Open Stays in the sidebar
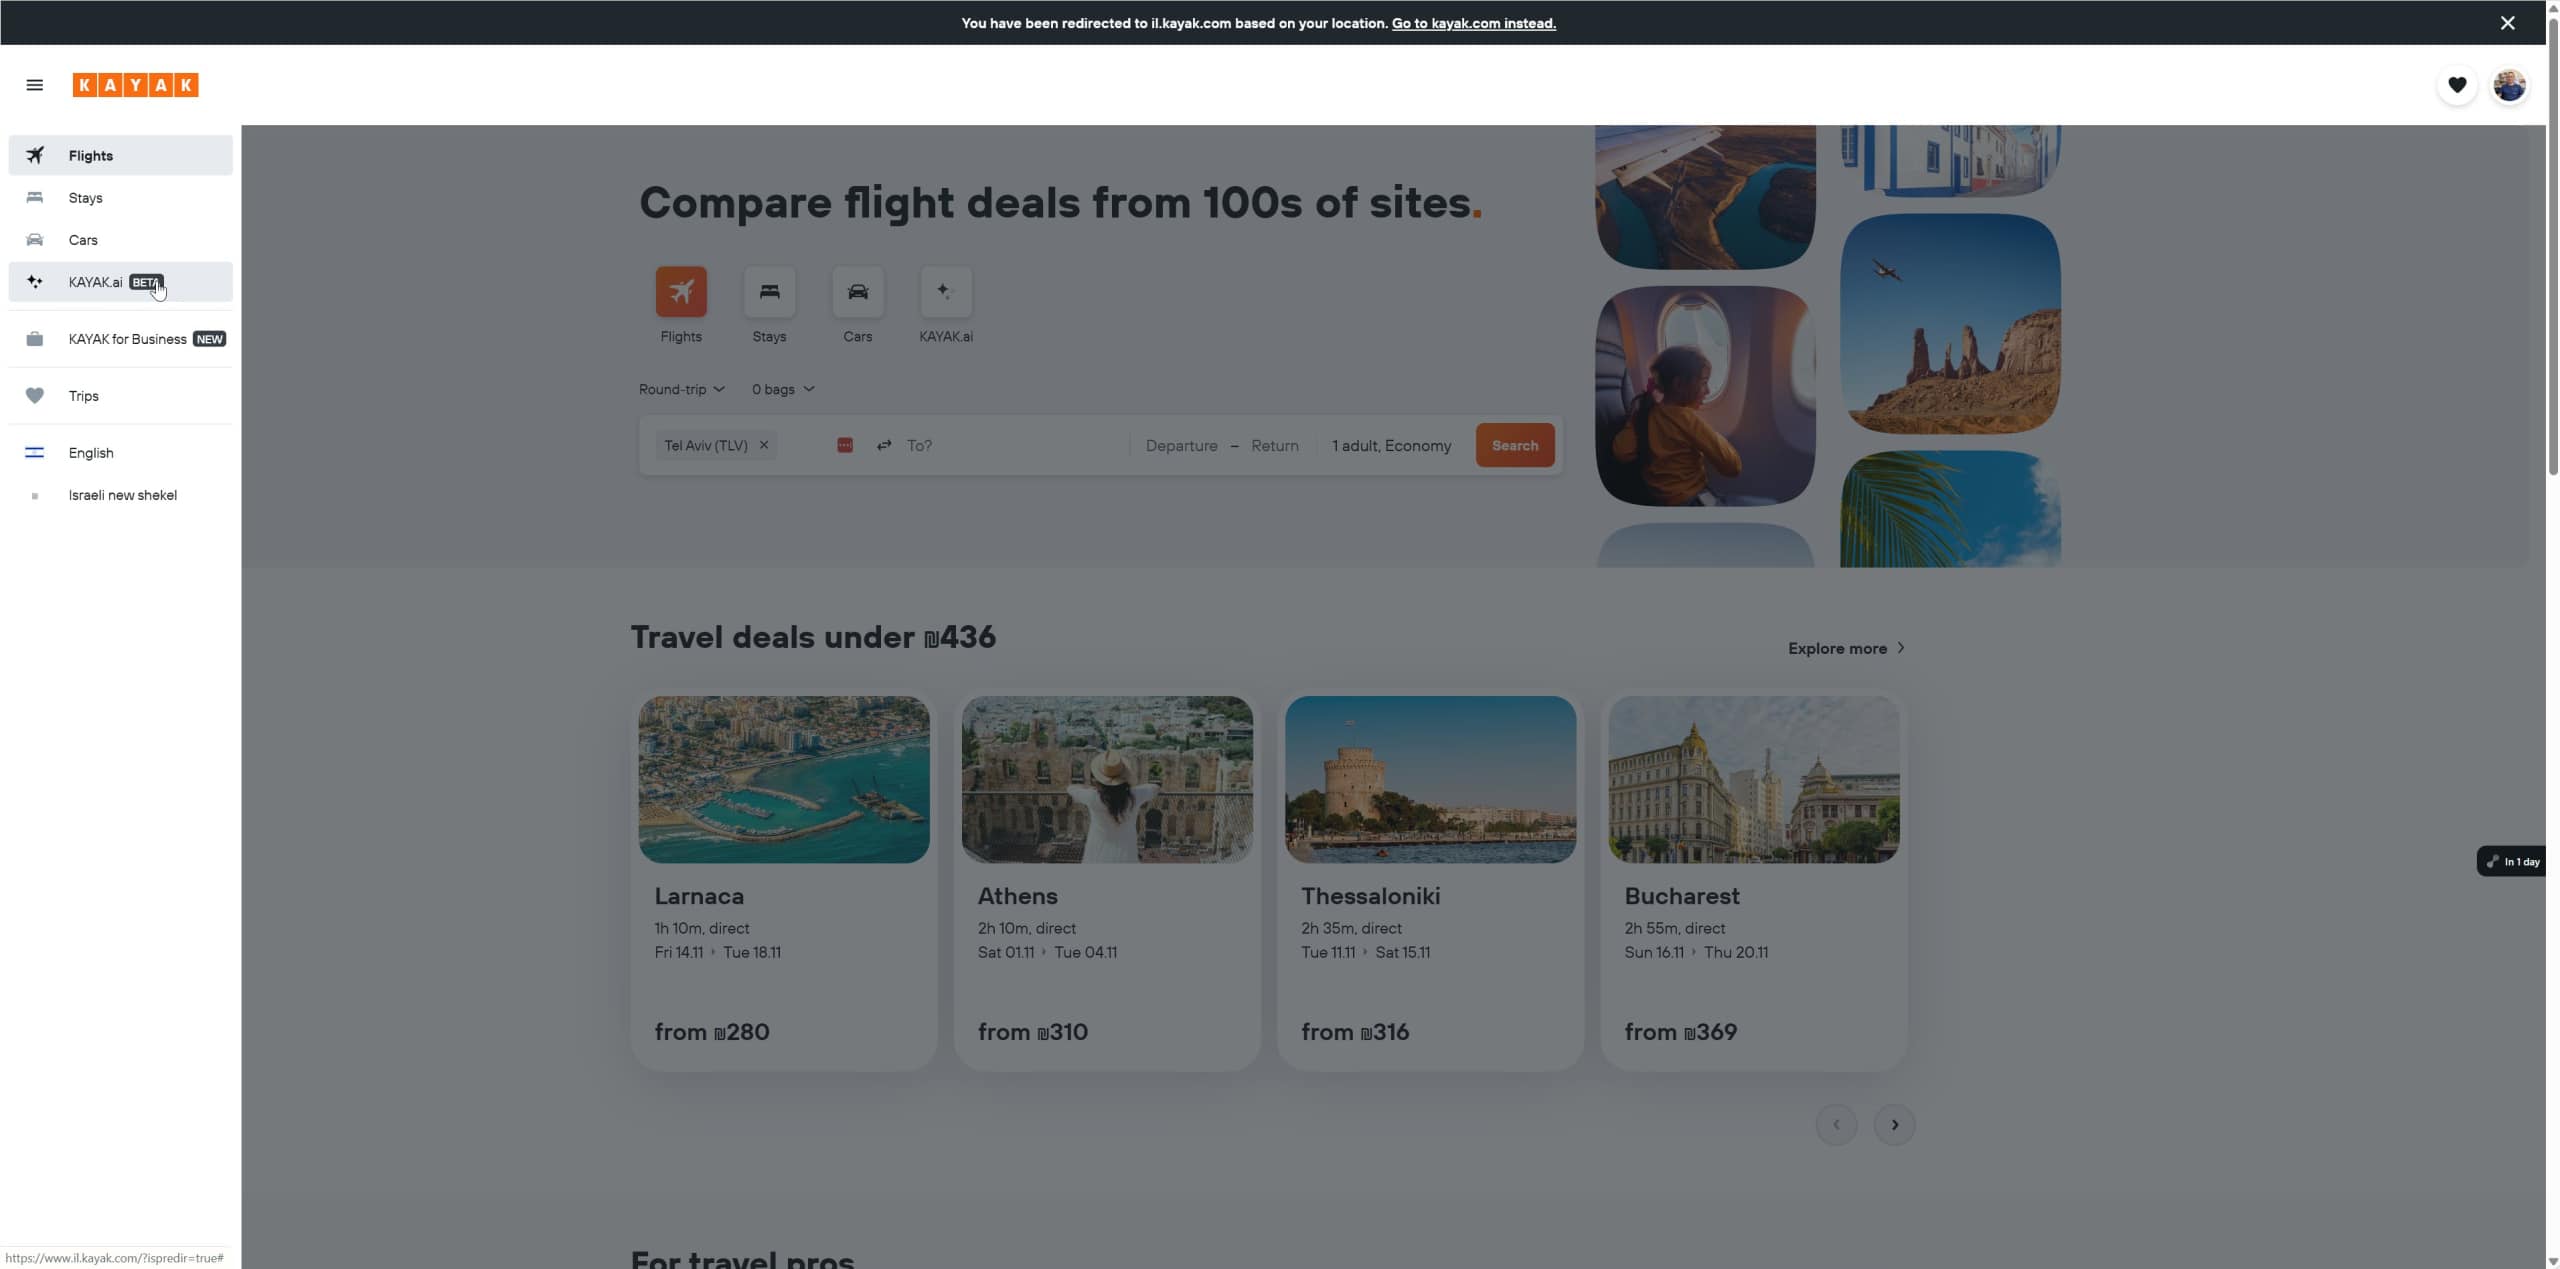Screen dimensions: 2560x1269 pos(86,198)
